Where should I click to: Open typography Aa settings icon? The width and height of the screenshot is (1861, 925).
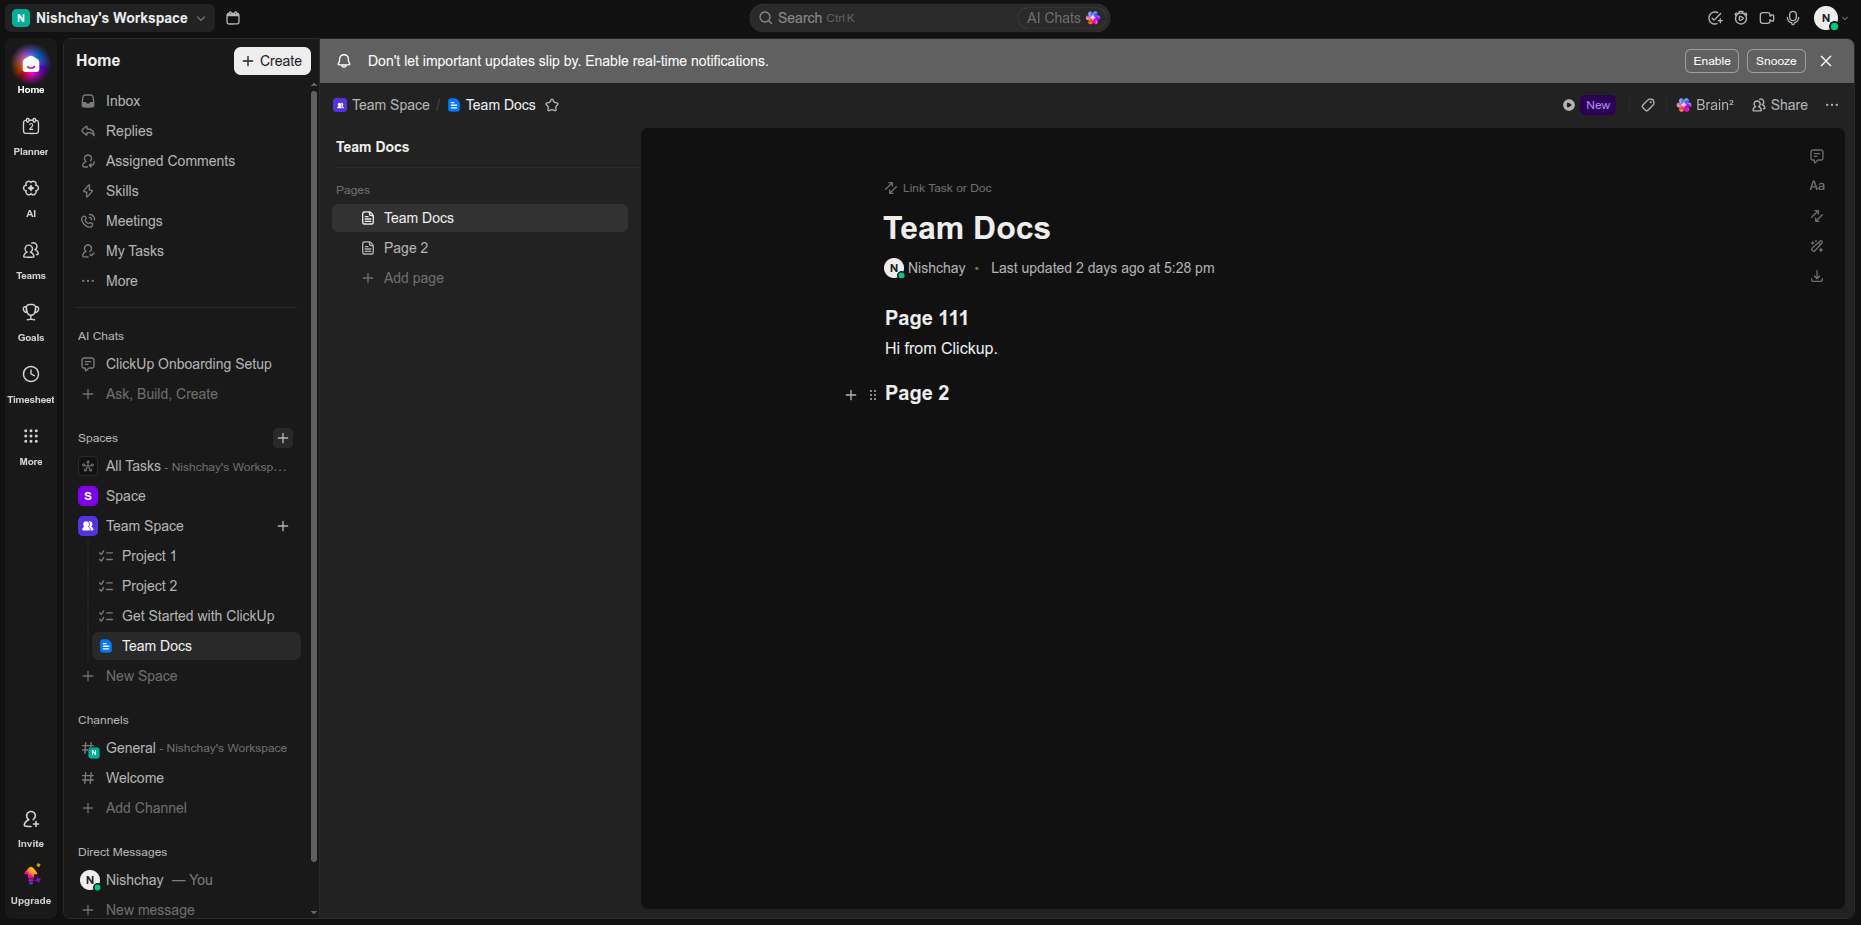[1817, 186]
